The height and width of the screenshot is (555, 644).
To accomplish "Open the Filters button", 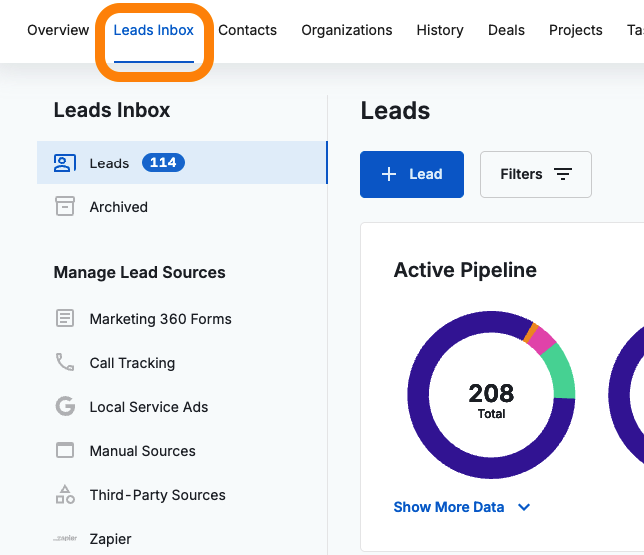I will 536,174.
